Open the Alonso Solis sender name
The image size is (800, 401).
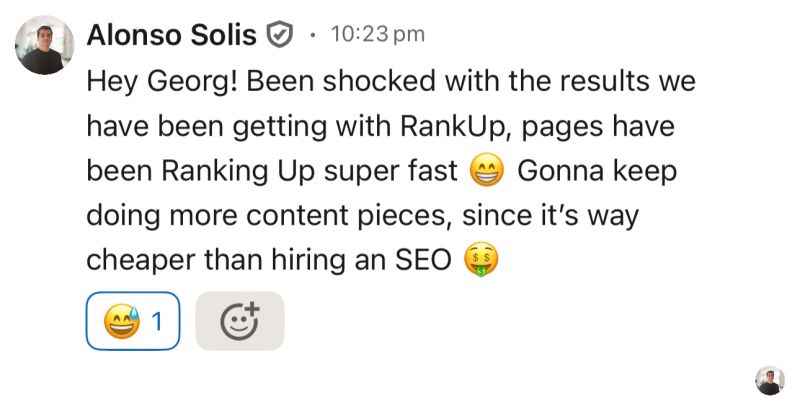[x=172, y=35]
